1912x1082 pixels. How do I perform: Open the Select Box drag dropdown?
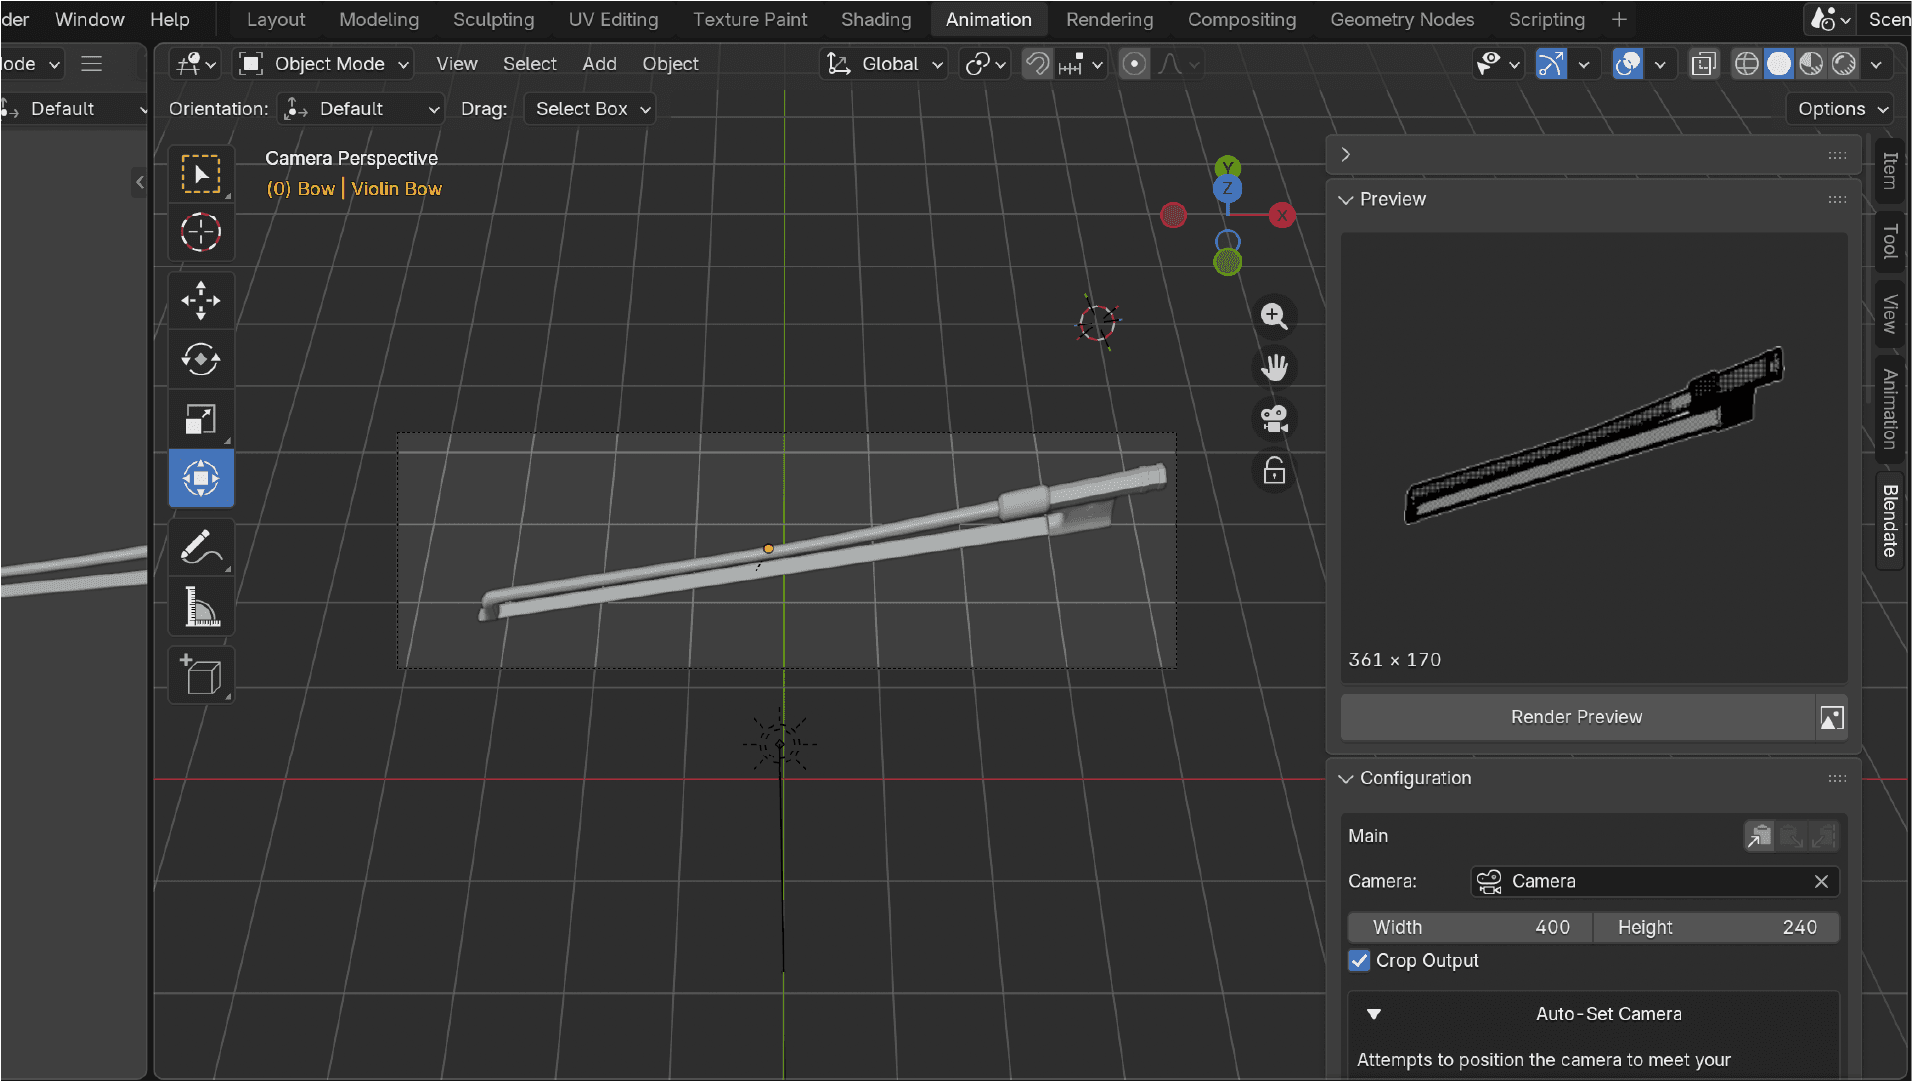click(x=590, y=109)
